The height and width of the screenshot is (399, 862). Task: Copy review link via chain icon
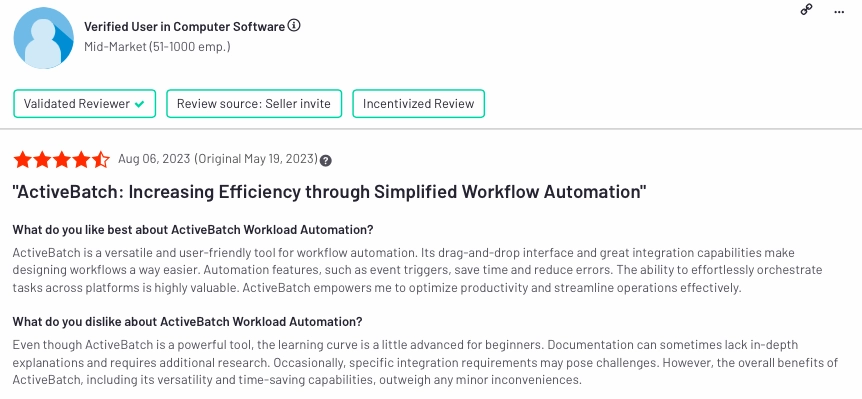(x=806, y=9)
